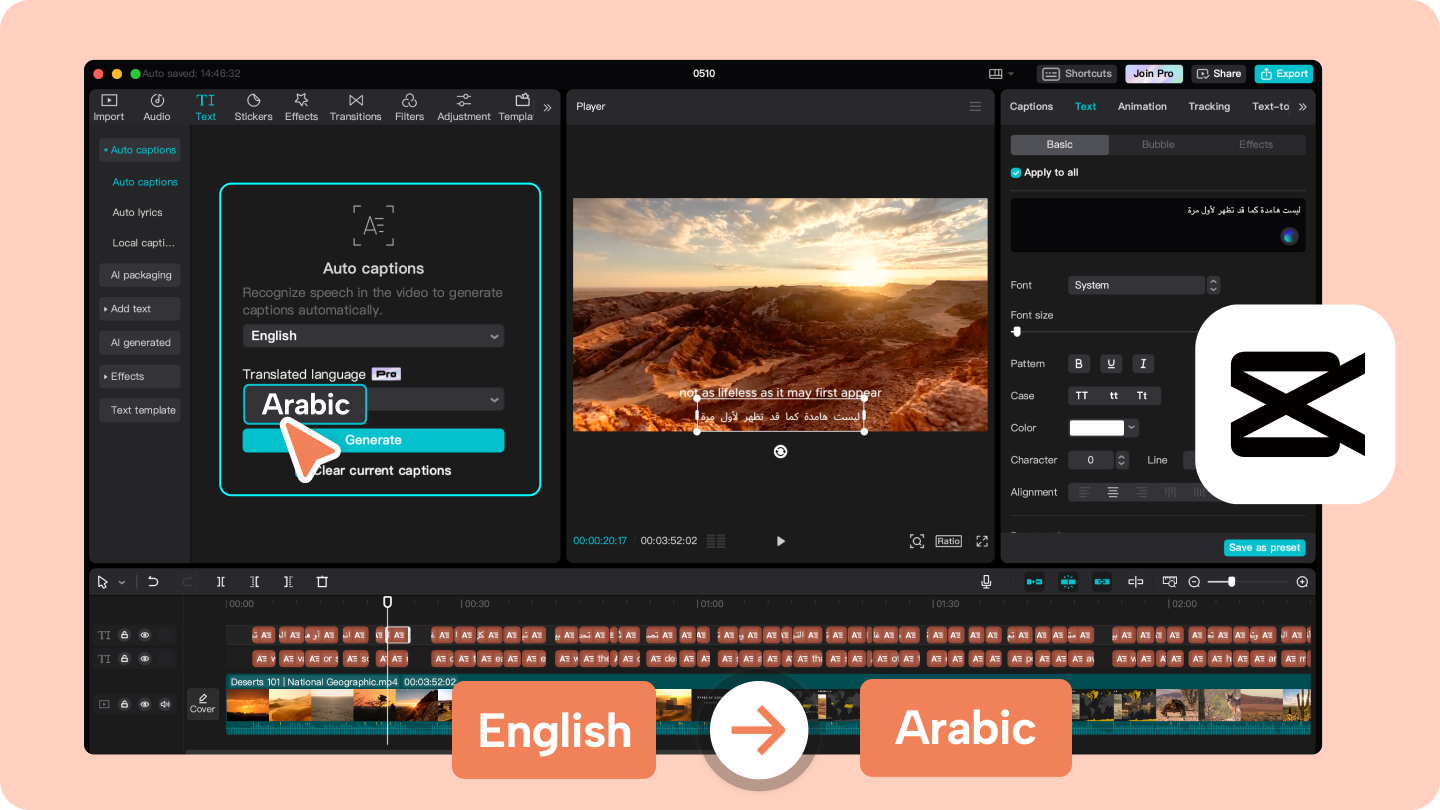Screen dimensions: 1440x810
Task: Open the Import panel
Action: (108, 106)
